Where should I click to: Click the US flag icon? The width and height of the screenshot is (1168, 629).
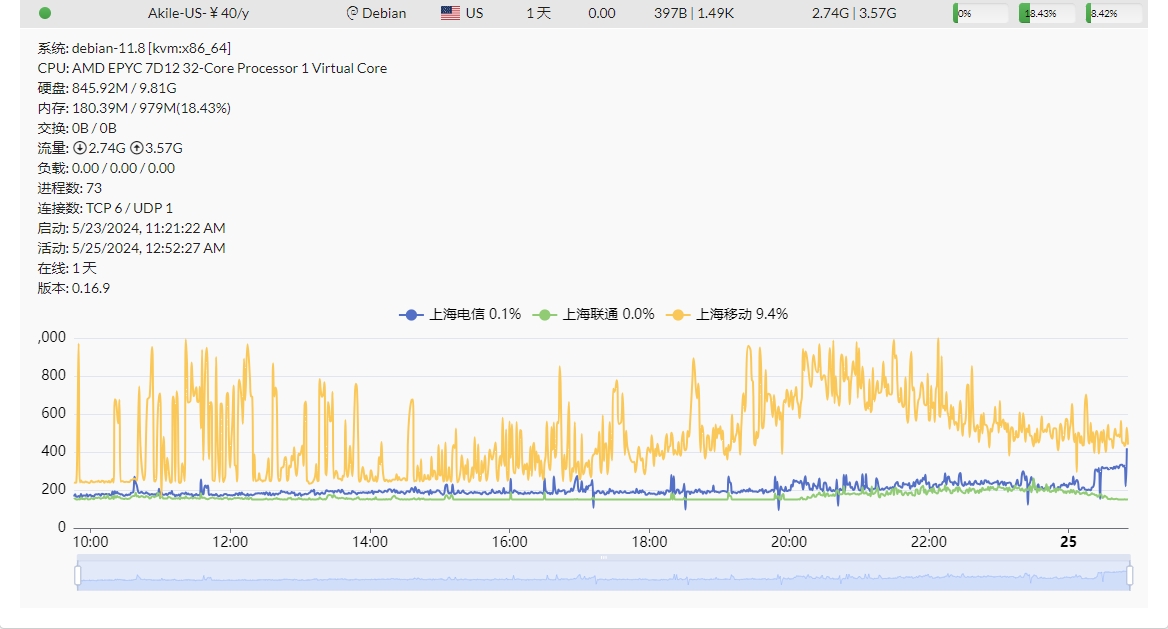click(x=450, y=13)
